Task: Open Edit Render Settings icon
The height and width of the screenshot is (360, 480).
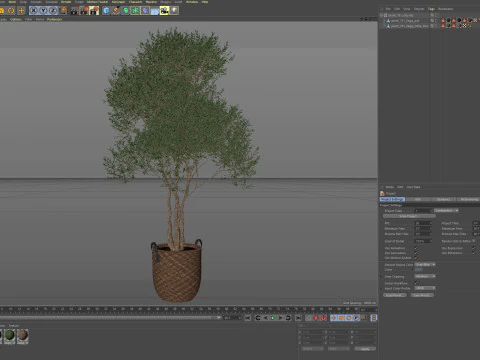Action: click(94, 11)
